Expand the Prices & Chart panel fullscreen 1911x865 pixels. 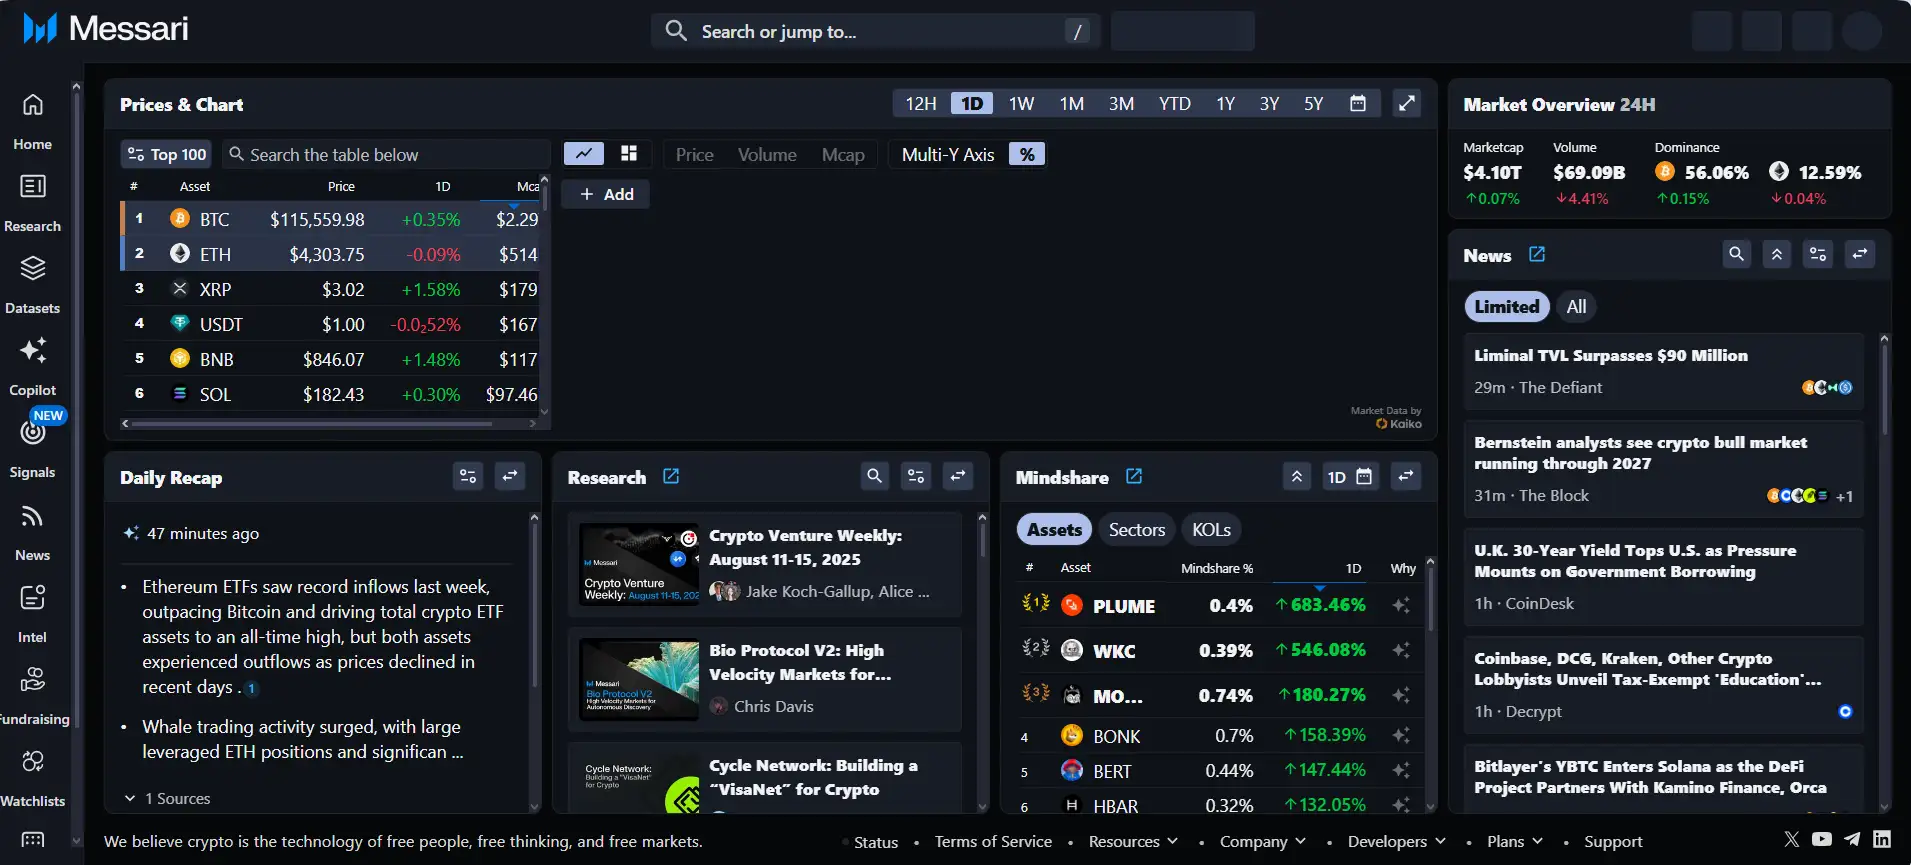click(x=1407, y=103)
